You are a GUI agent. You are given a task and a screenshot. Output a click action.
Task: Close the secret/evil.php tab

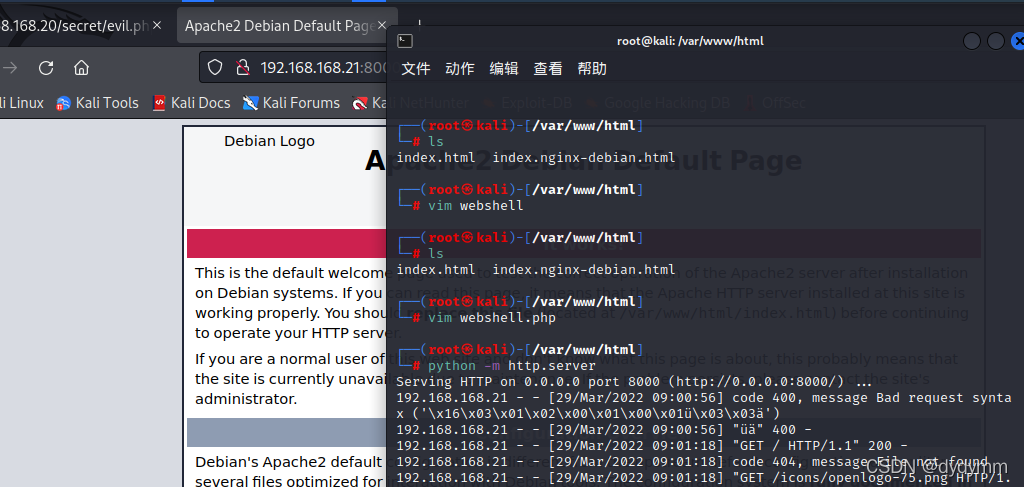tap(157, 26)
